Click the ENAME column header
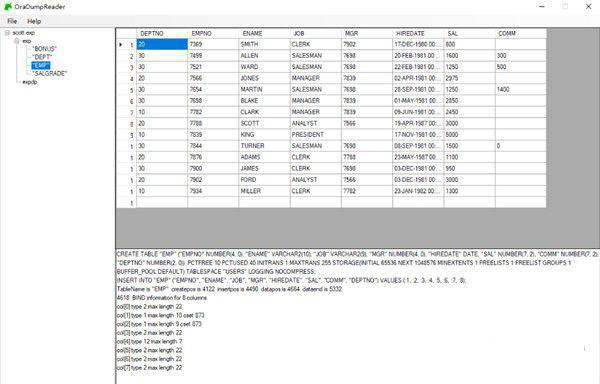The image size is (600, 384). click(x=264, y=34)
